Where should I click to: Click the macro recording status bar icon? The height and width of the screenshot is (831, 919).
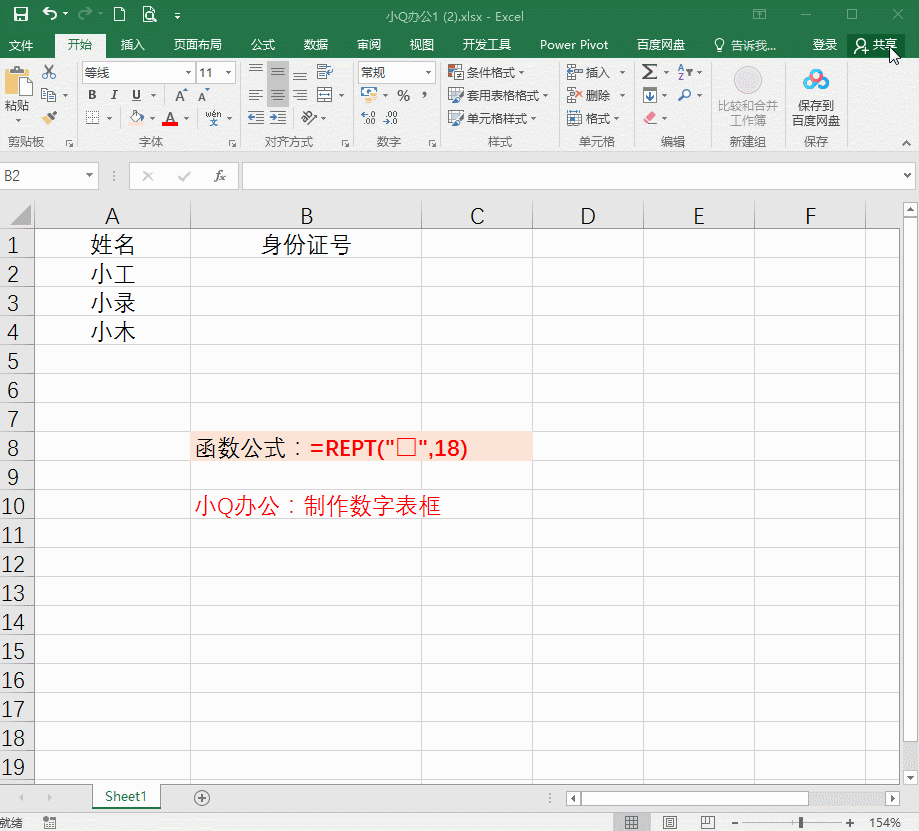(50, 823)
